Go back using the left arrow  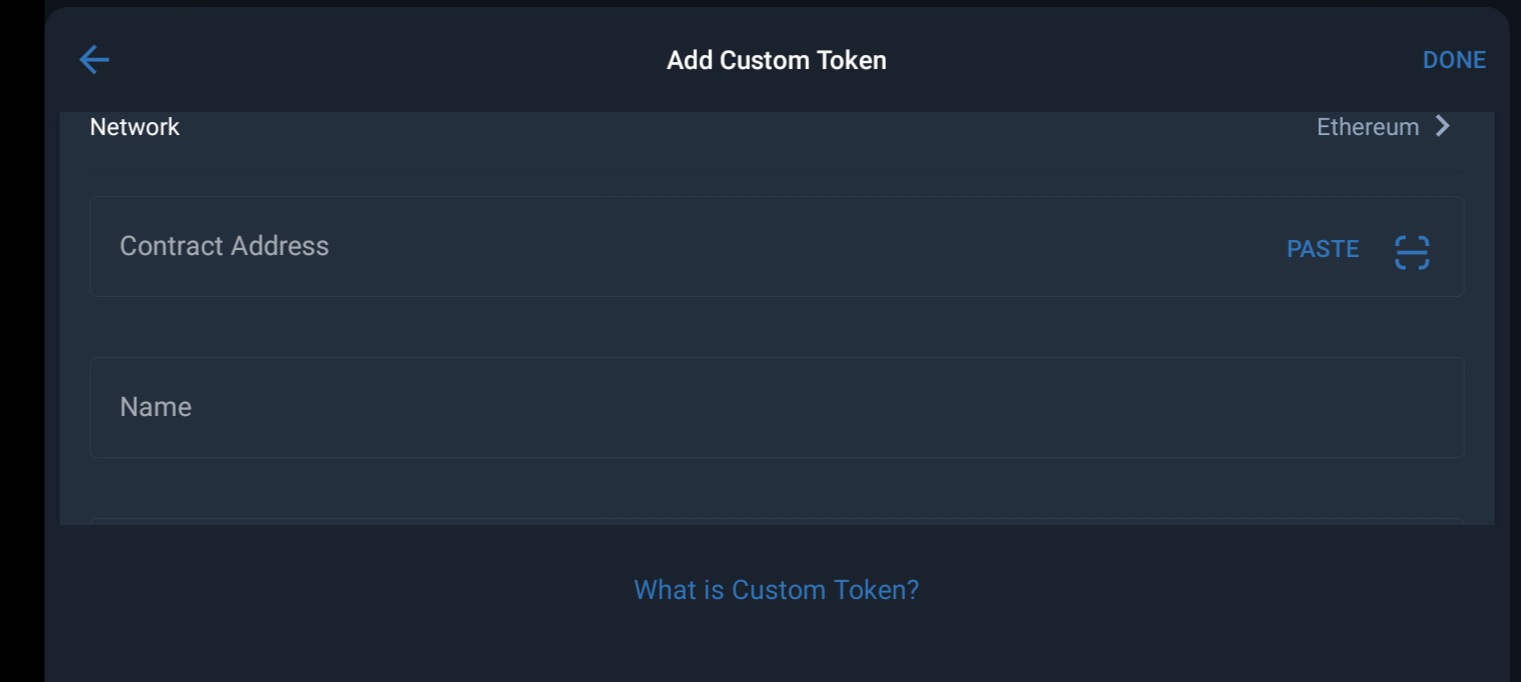94,60
